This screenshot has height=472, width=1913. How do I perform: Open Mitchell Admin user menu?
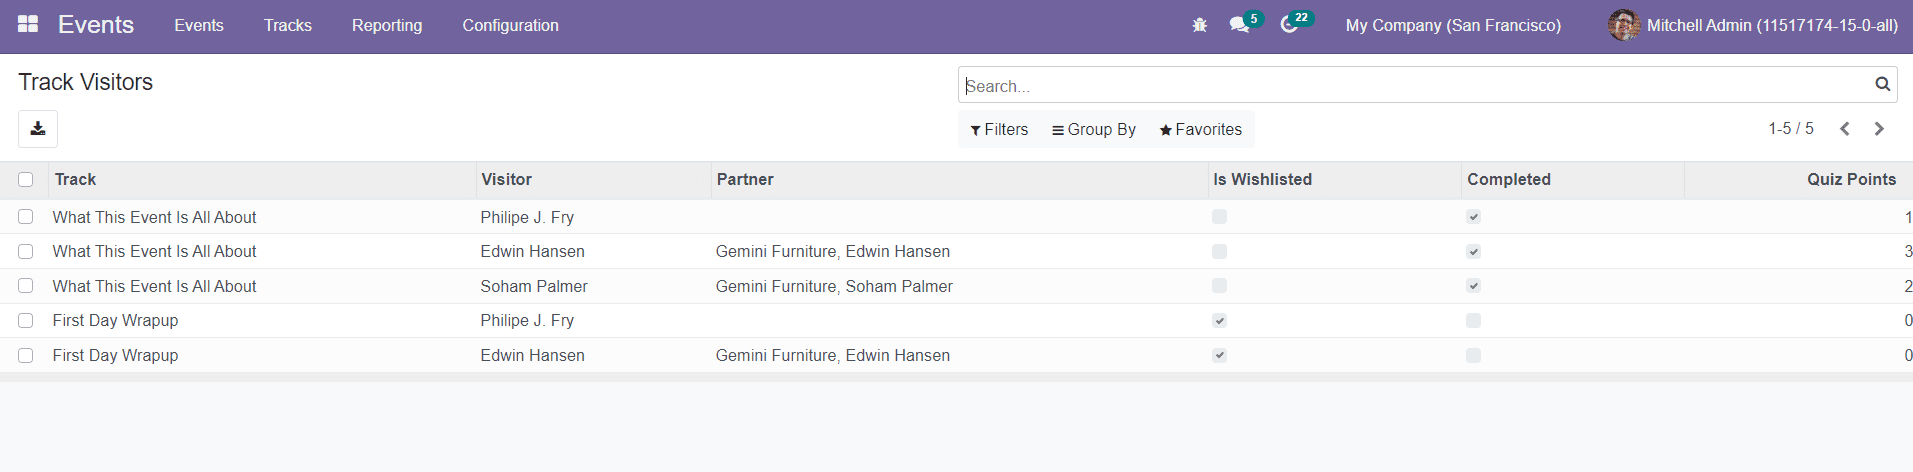(x=1753, y=25)
